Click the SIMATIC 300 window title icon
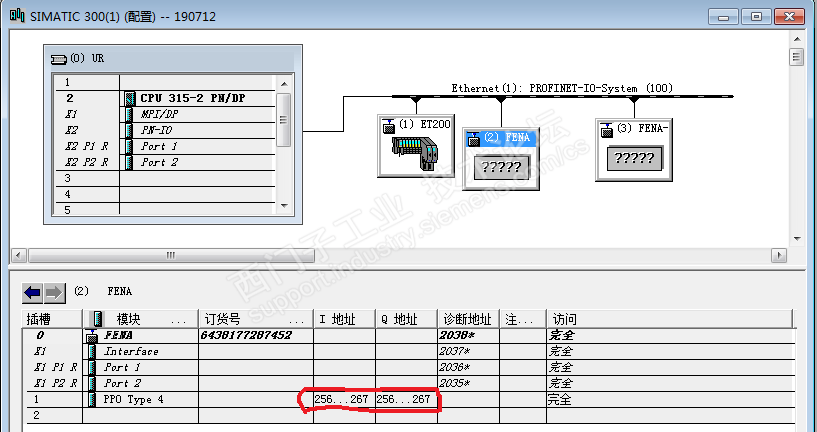817x432 pixels. coord(17,16)
